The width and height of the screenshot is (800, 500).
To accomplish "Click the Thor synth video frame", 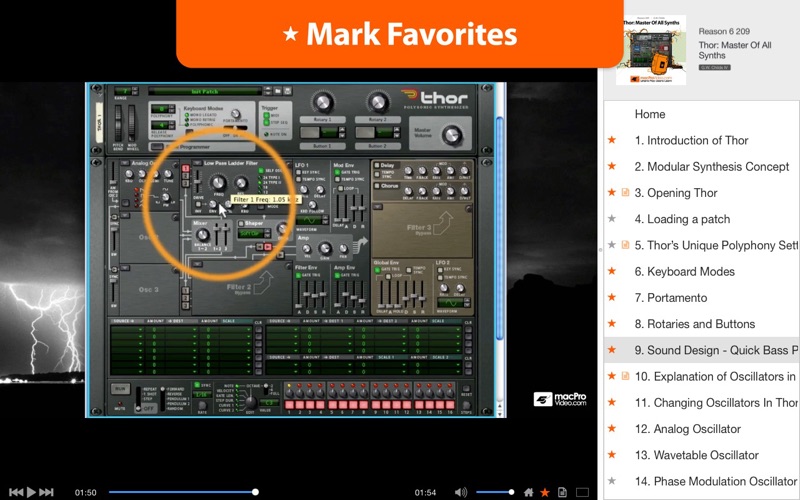I will click(x=295, y=250).
